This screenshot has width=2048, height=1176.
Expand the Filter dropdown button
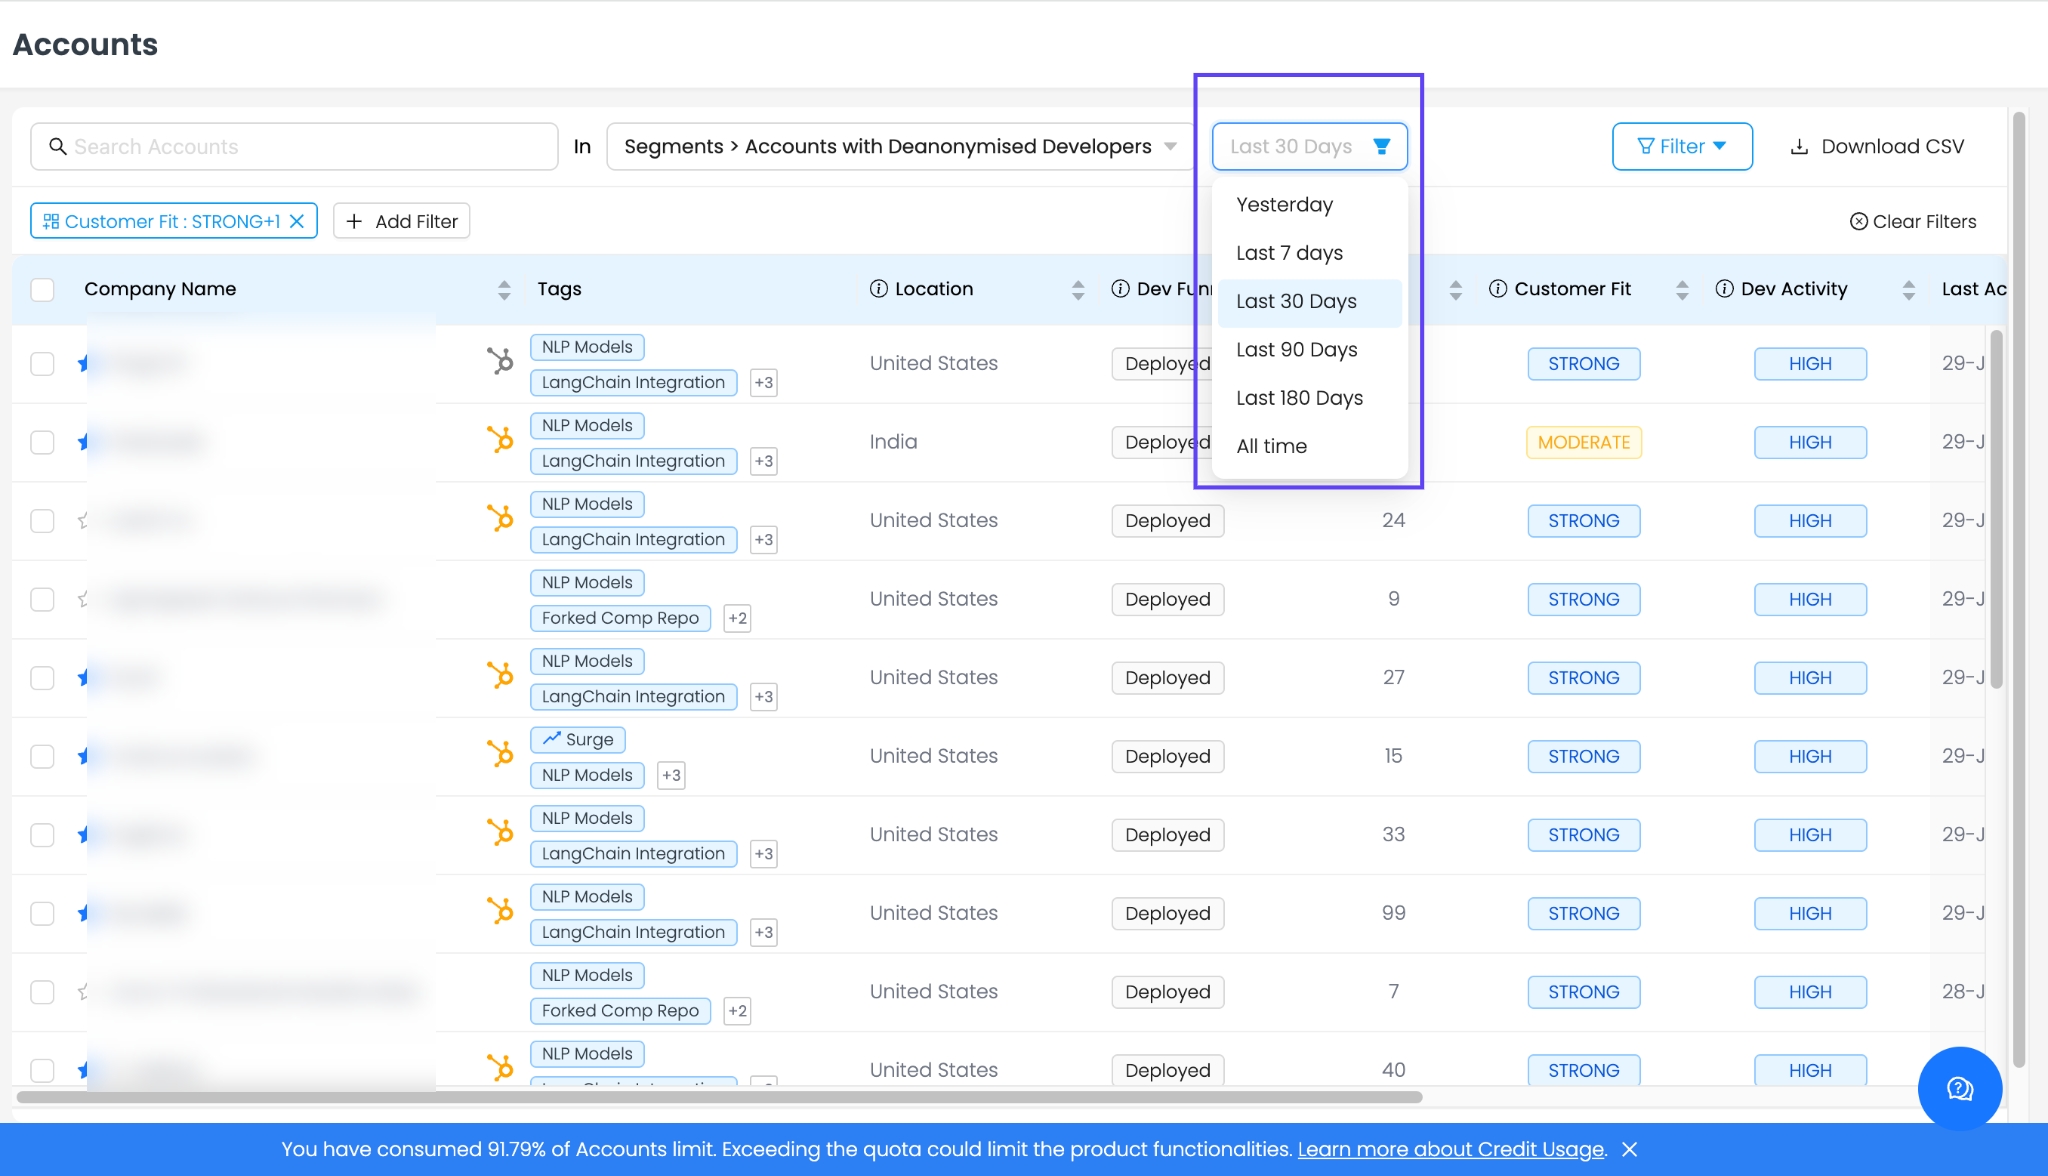click(1681, 147)
